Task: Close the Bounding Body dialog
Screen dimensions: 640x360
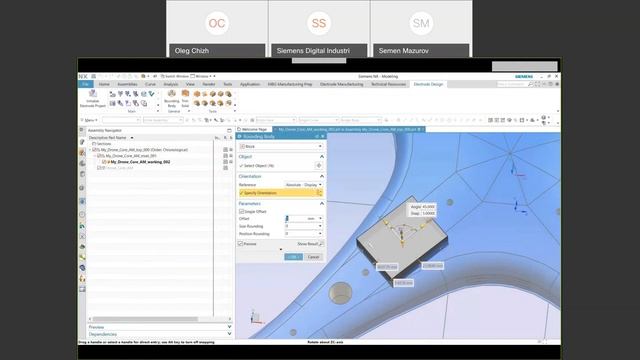Action: coord(322,136)
